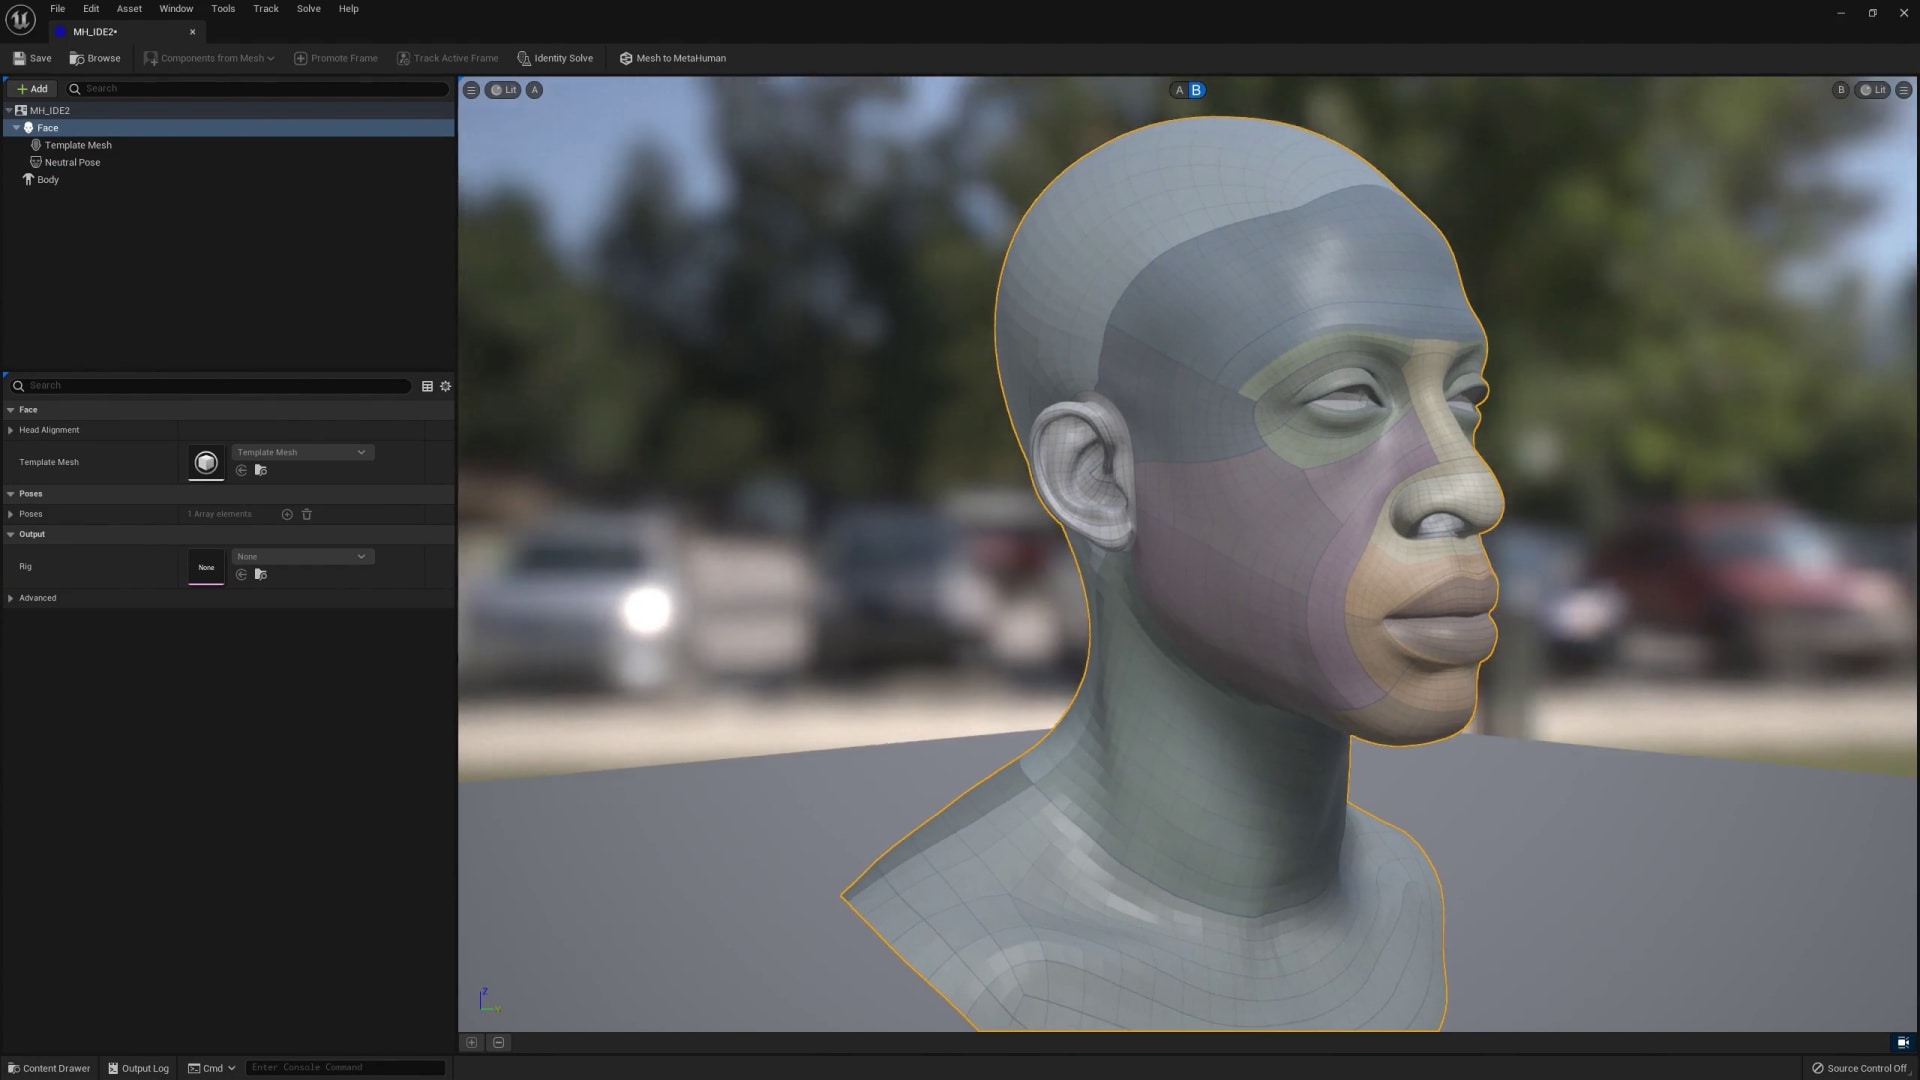Click the Add button in tree panel
Viewport: 1920px width, 1080px height.
[32, 89]
